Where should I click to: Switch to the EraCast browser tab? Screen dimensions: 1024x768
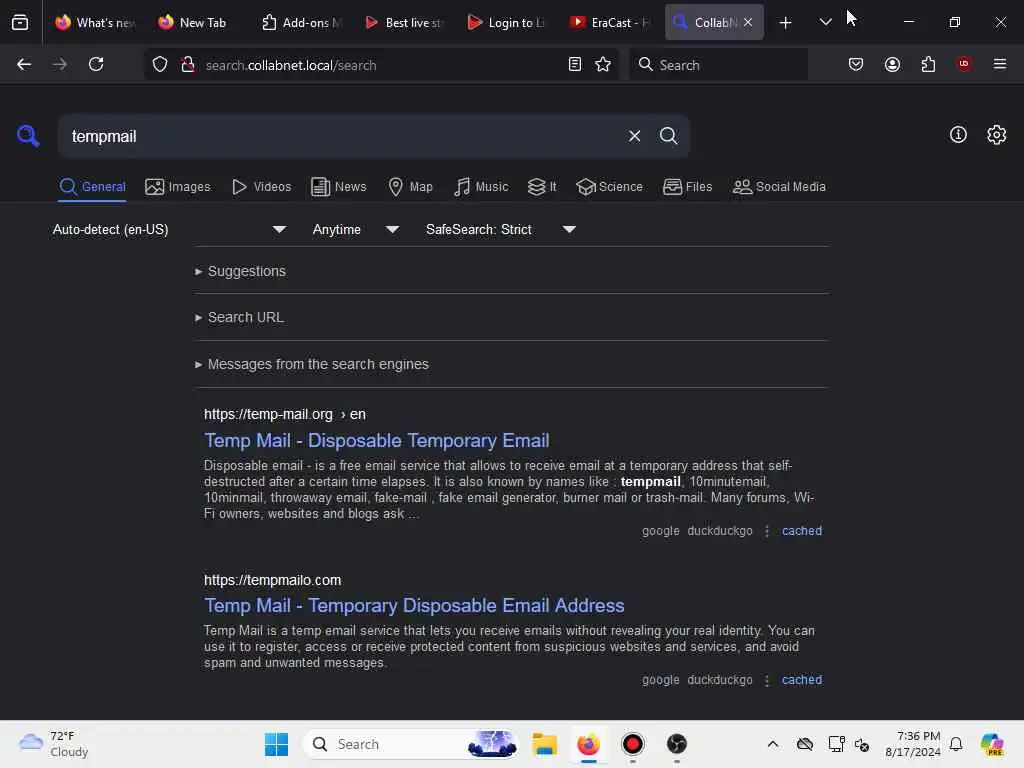609,22
